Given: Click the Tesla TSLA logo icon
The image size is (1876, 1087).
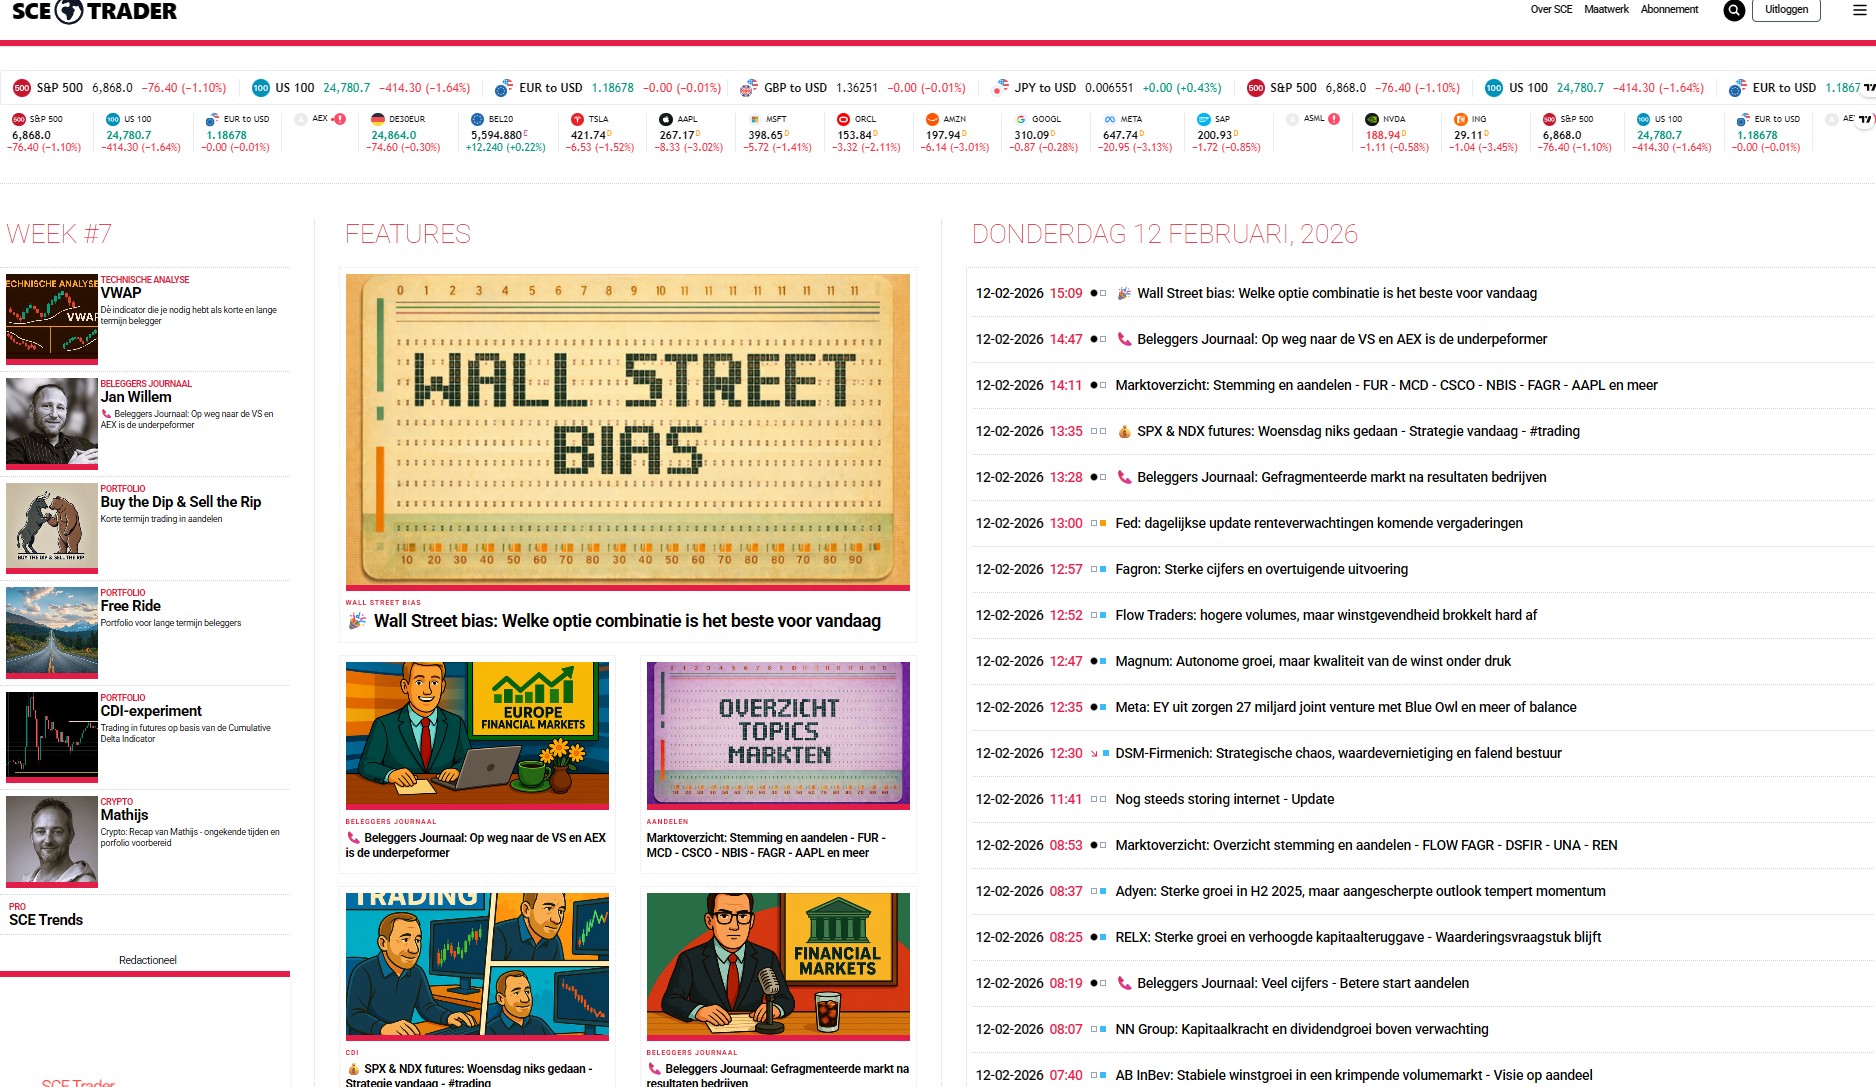Looking at the screenshot, I should tap(577, 119).
